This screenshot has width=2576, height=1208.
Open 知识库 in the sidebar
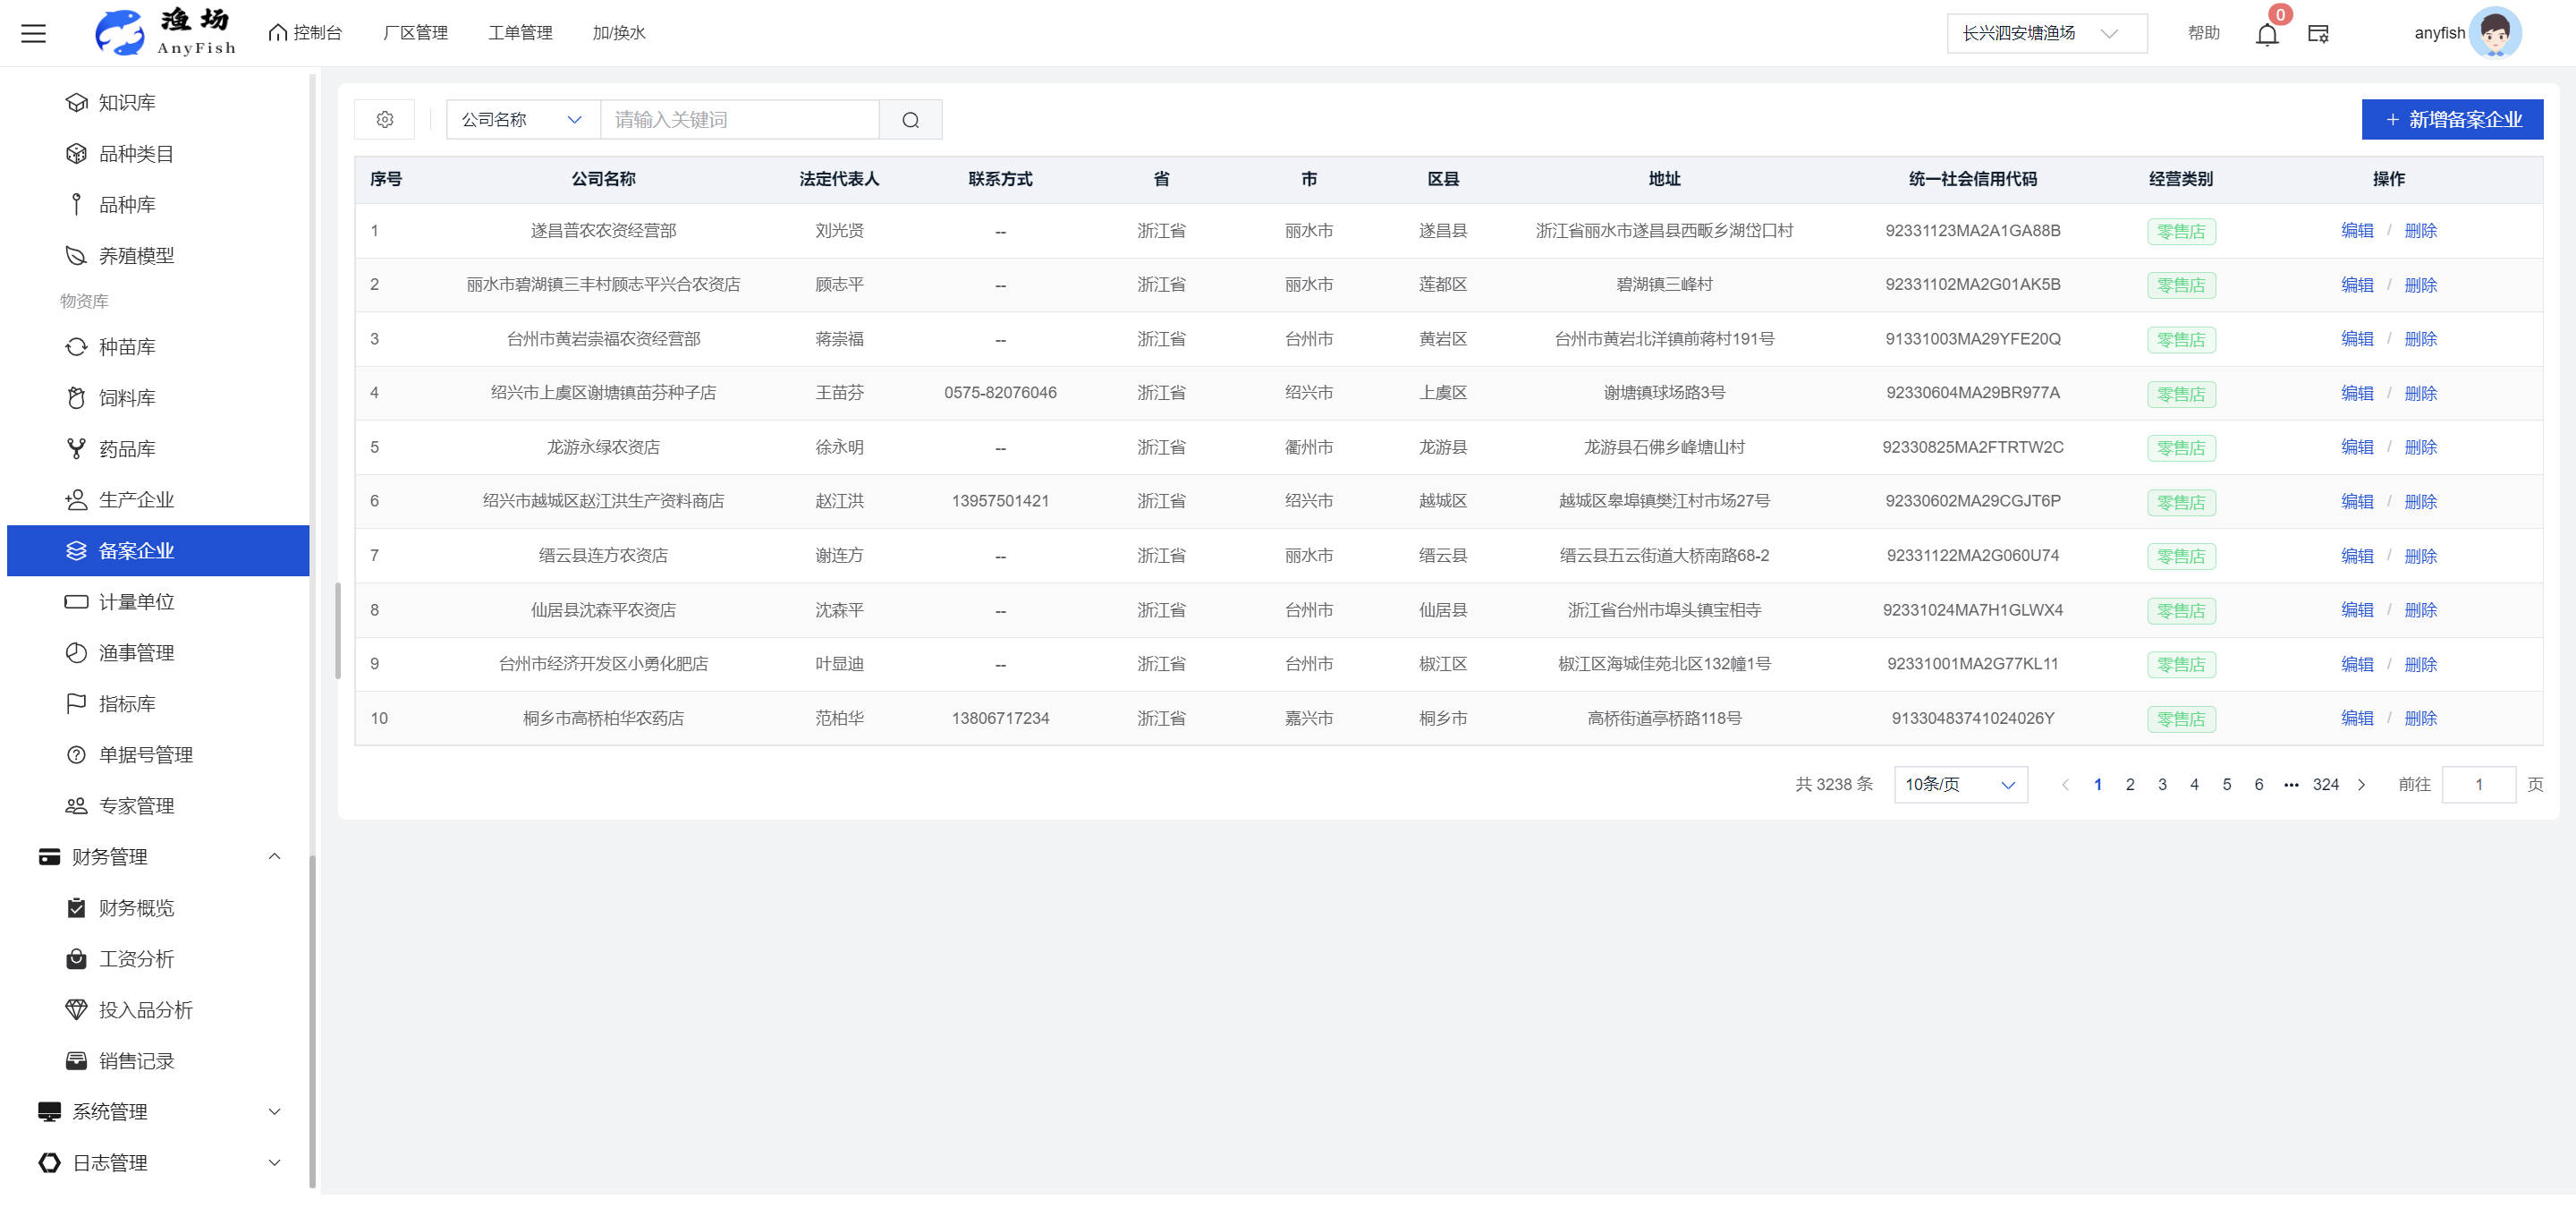127,102
